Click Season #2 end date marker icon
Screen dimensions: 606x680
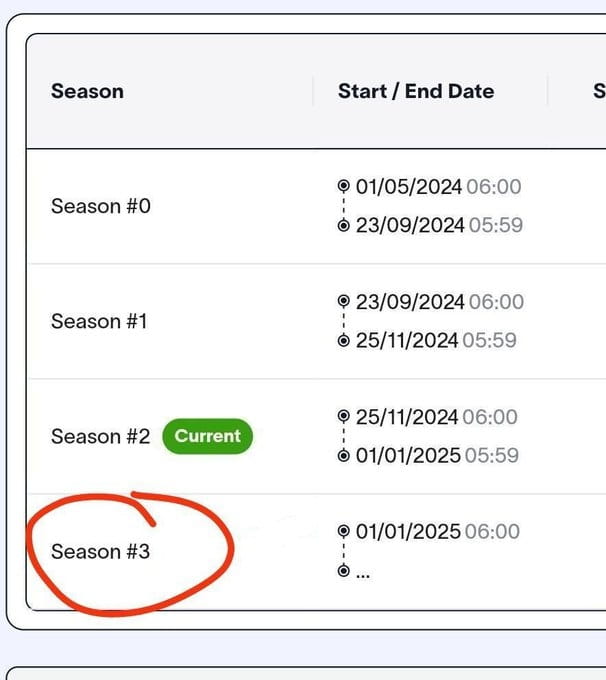(x=344, y=455)
